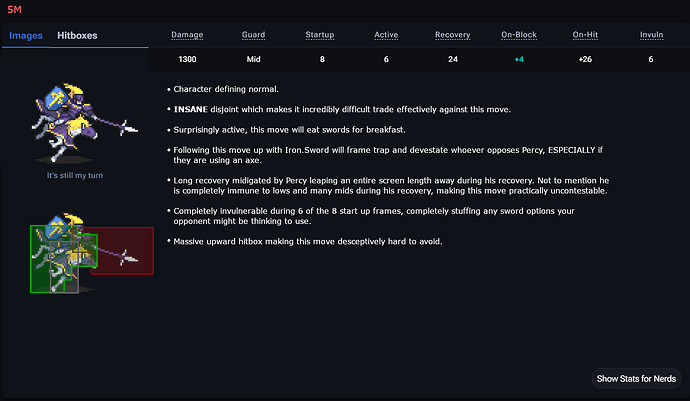Click the On-Hit header label
The image size is (690, 401).
tap(584, 35)
